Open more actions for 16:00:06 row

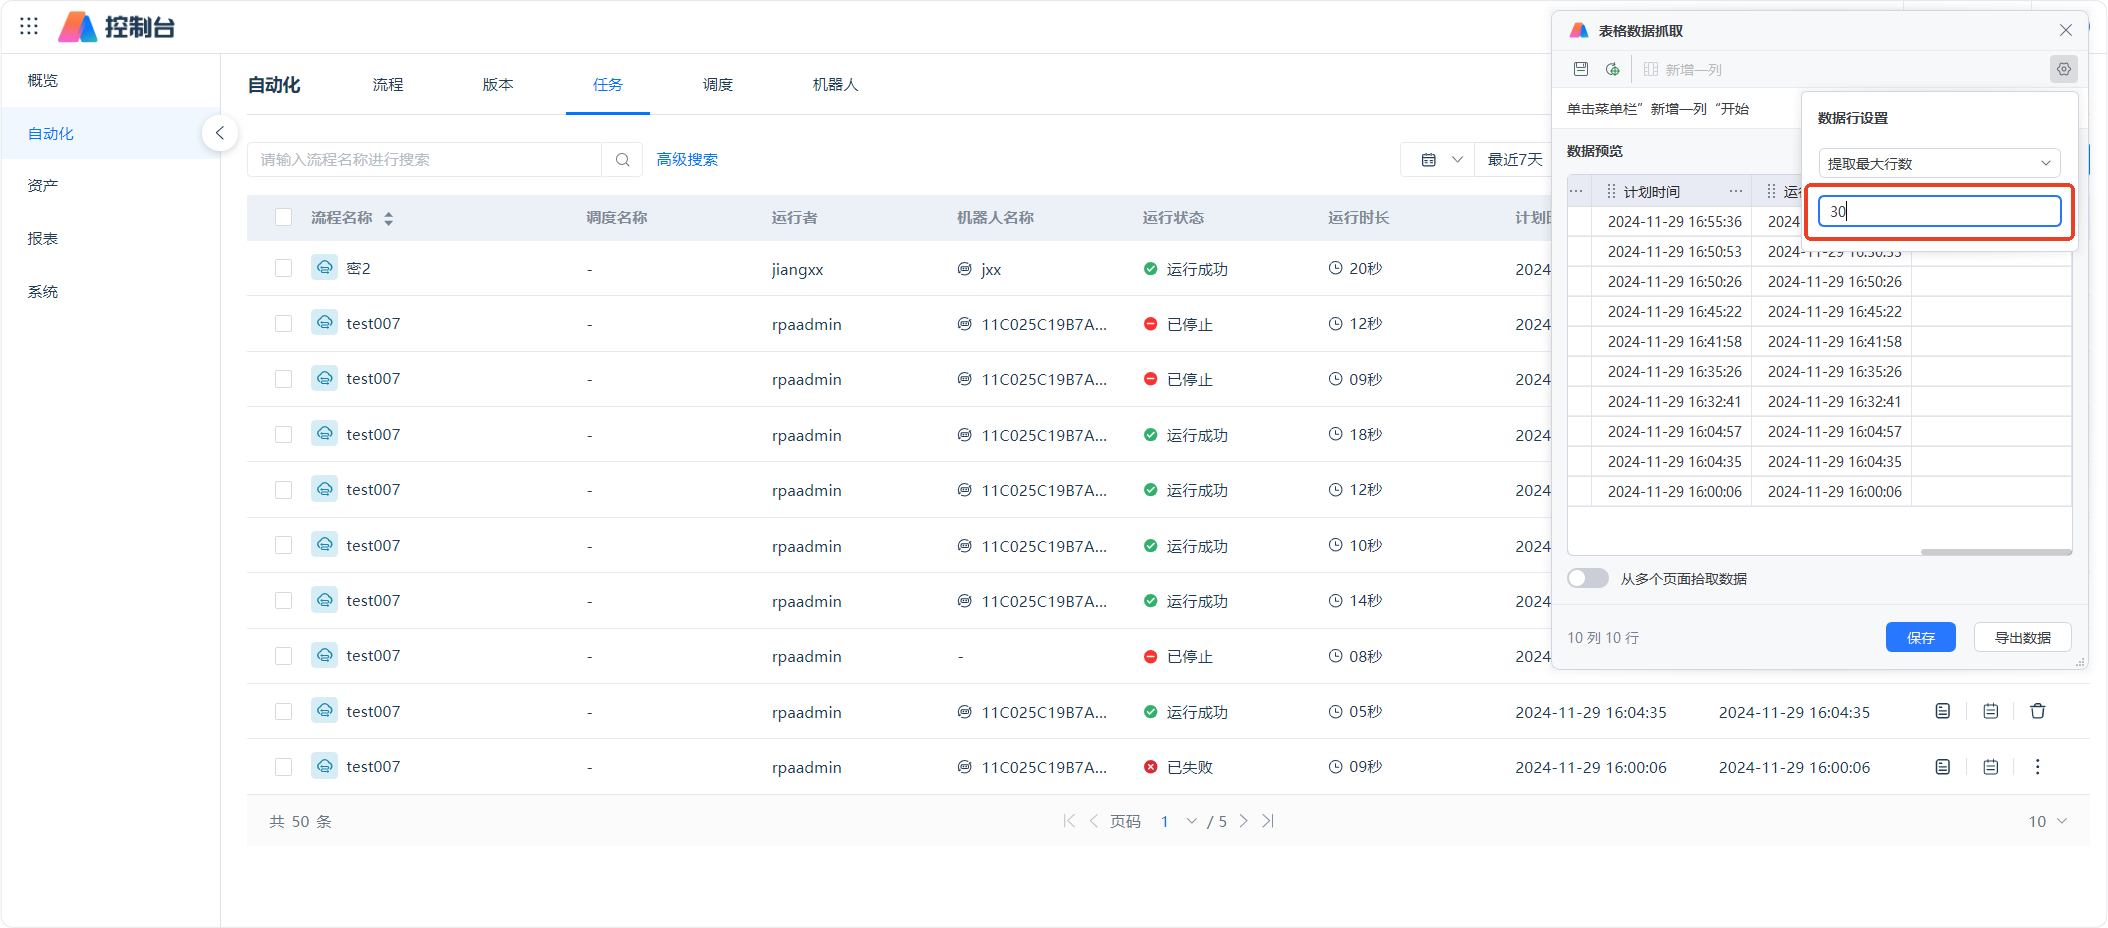(2038, 767)
